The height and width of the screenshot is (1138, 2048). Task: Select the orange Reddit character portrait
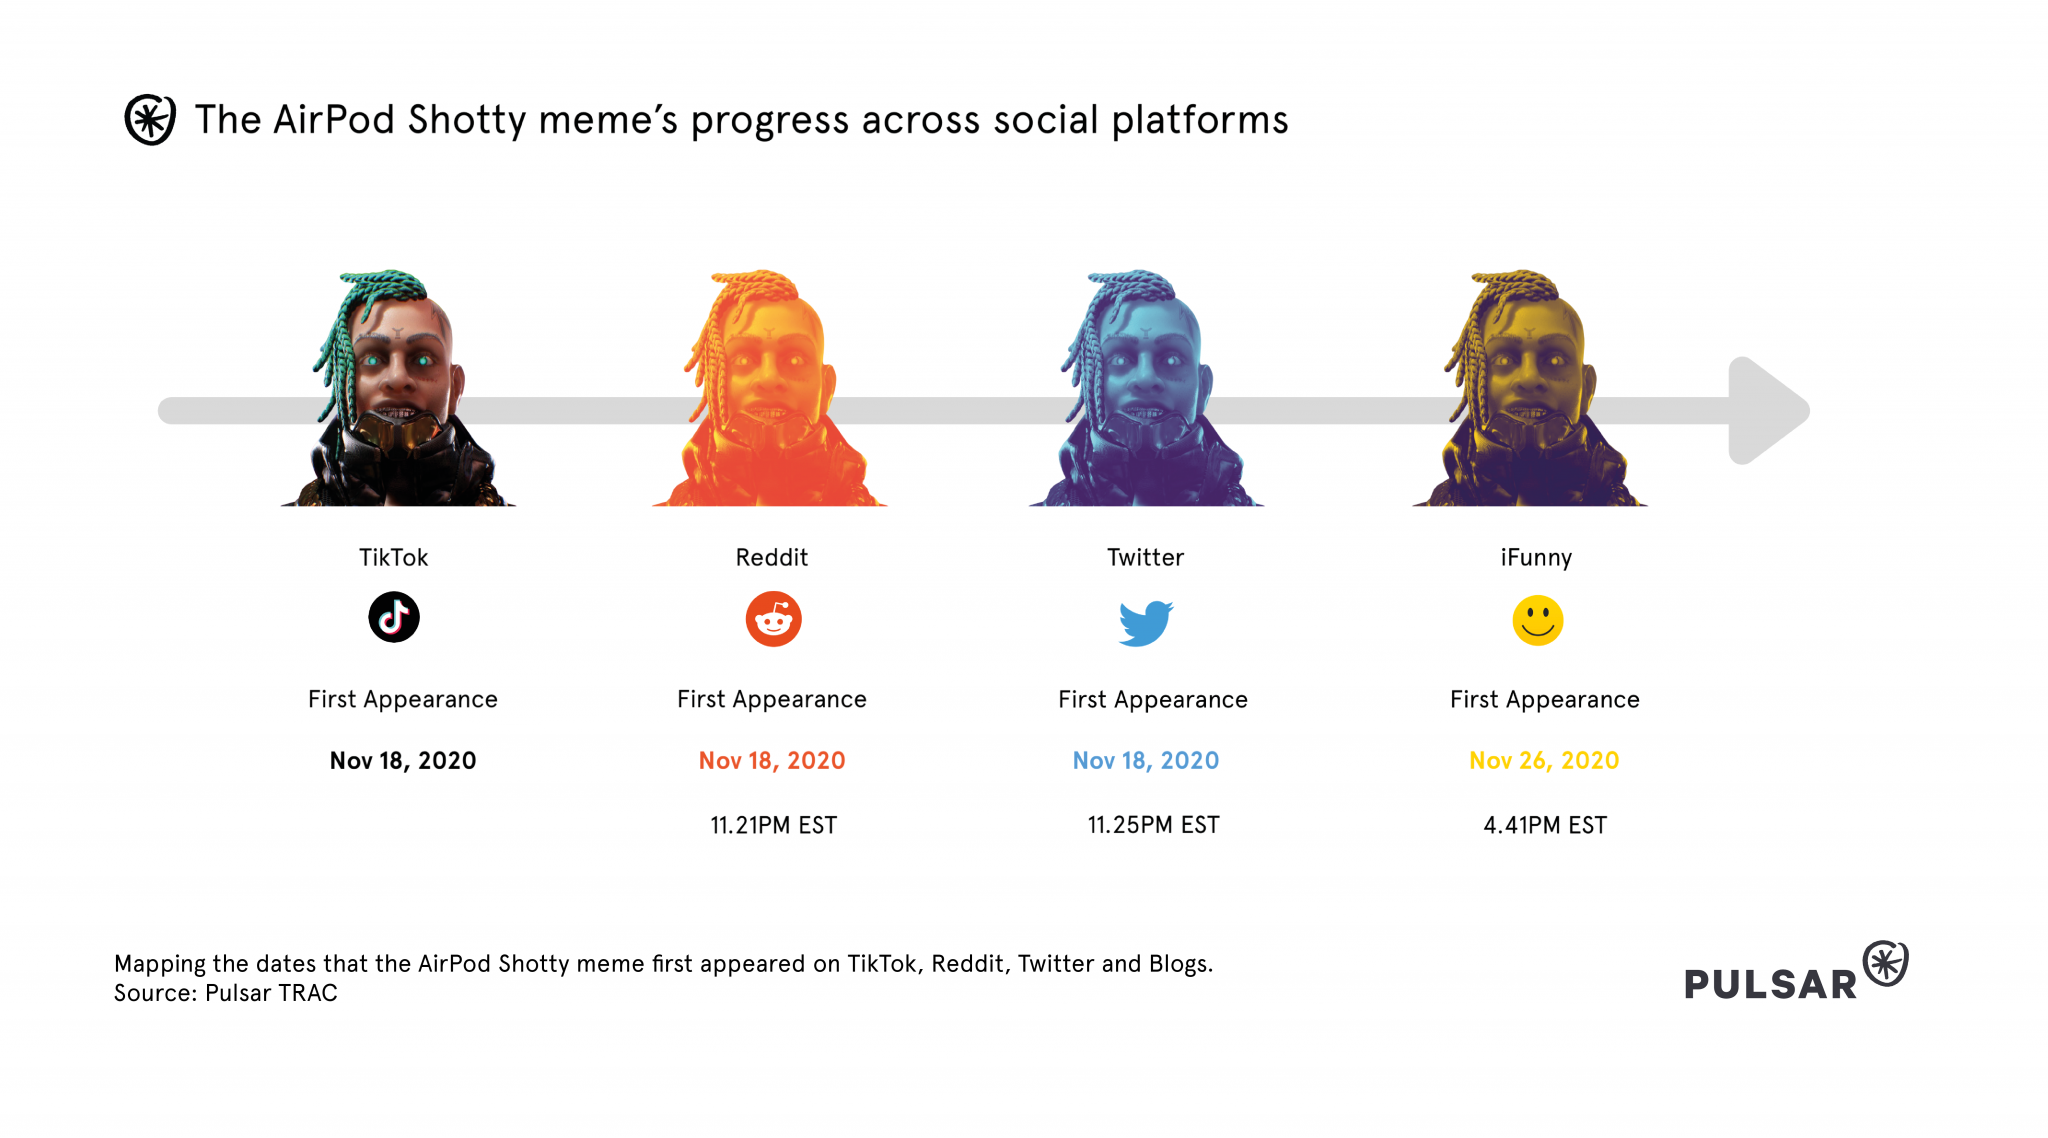click(770, 390)
